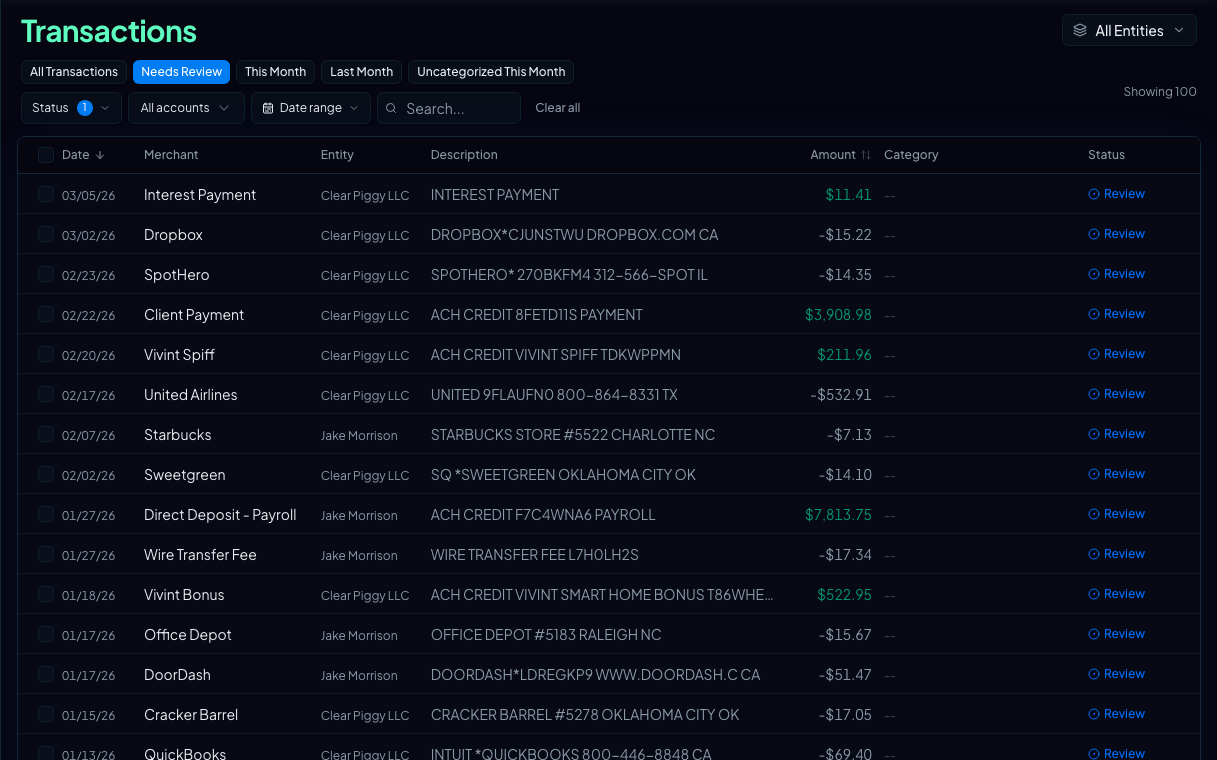Click the OFFICE DEPOT #5183 RALEIGH NC description
Screen dimensions: 1217x760
pyautogui.click(x=546, y=635)
